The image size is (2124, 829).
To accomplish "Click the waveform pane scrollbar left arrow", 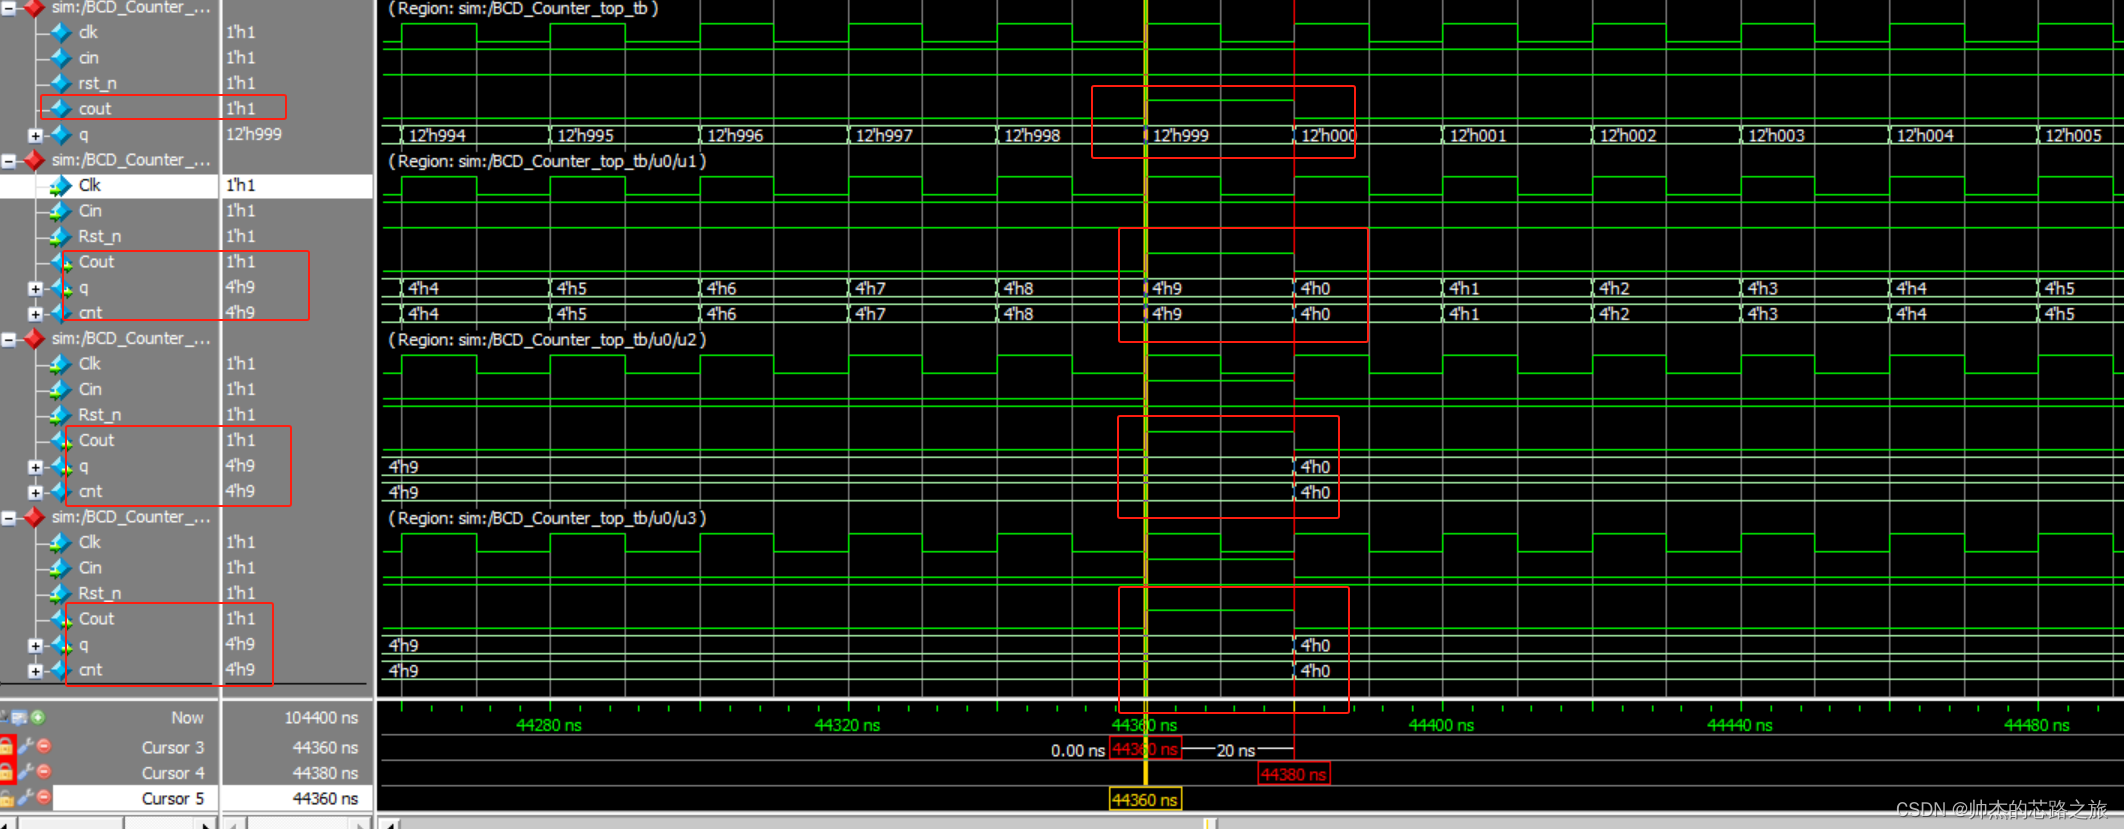I will (391, 823).
